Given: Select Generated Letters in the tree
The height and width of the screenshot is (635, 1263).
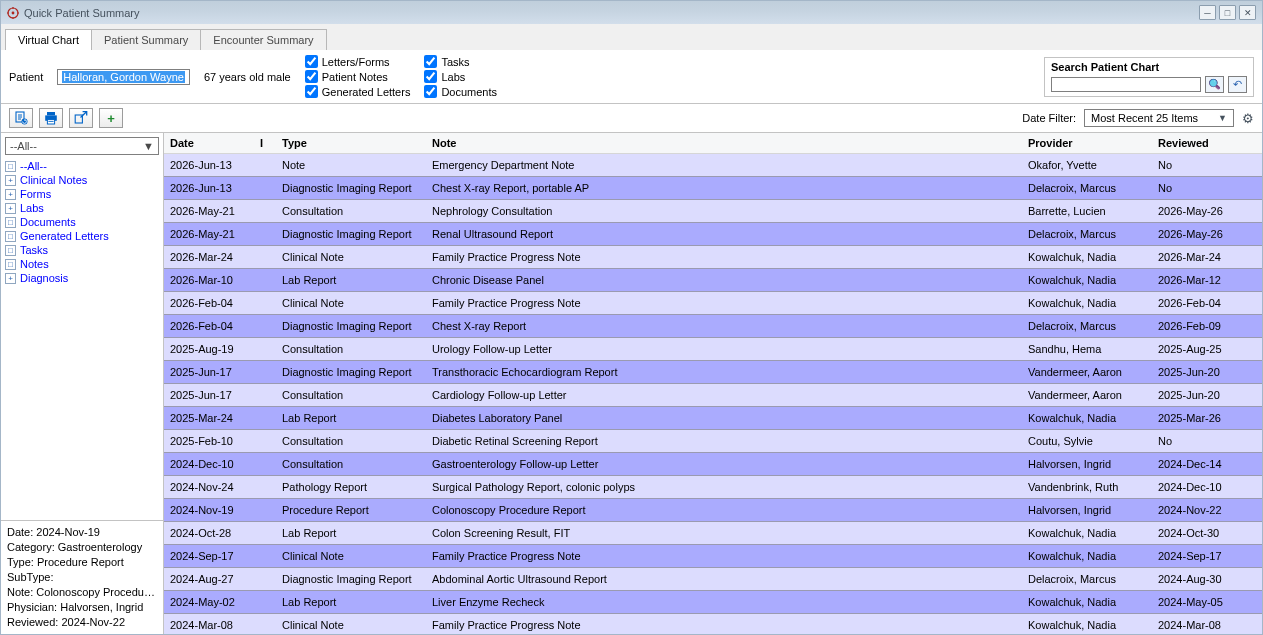Looking at the screenshot, I should point(64,236).
